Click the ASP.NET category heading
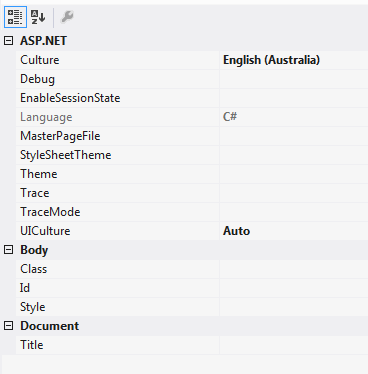Image resolution: width=368 pixels, height=374 pixels. pyautogui.click(x=43, y=41)
